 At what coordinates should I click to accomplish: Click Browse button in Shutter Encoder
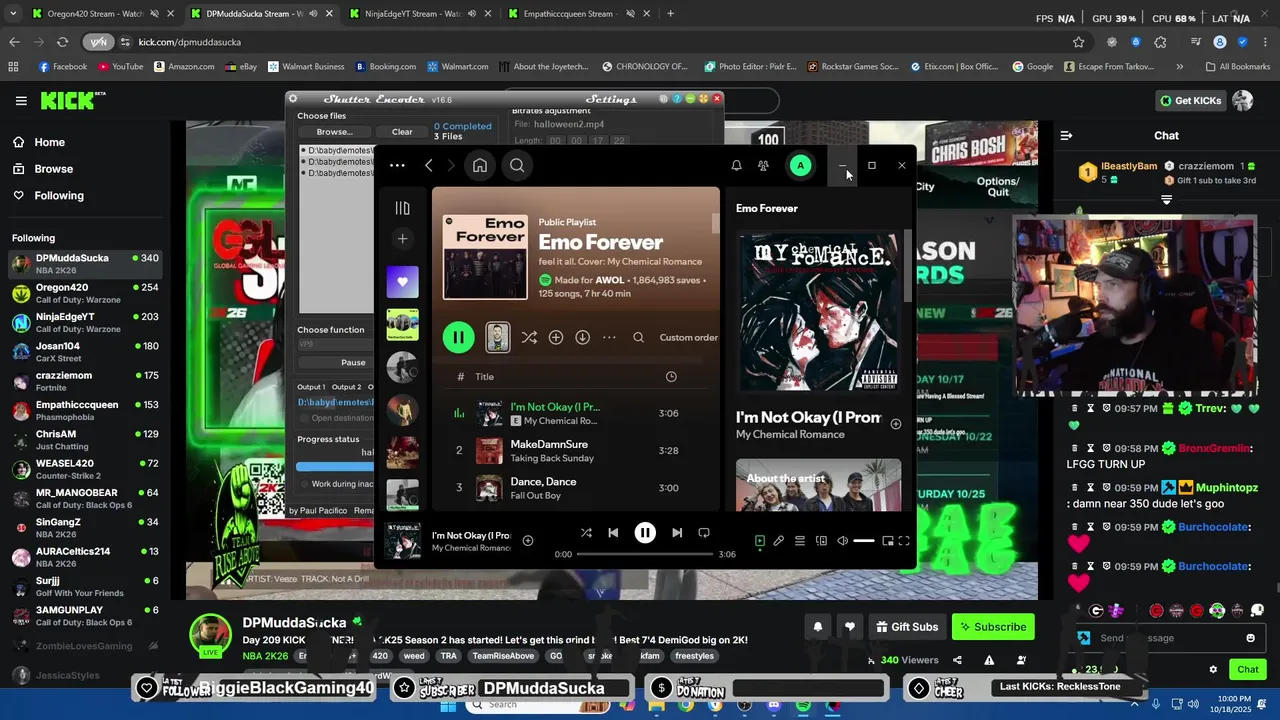tap(334, 132)
